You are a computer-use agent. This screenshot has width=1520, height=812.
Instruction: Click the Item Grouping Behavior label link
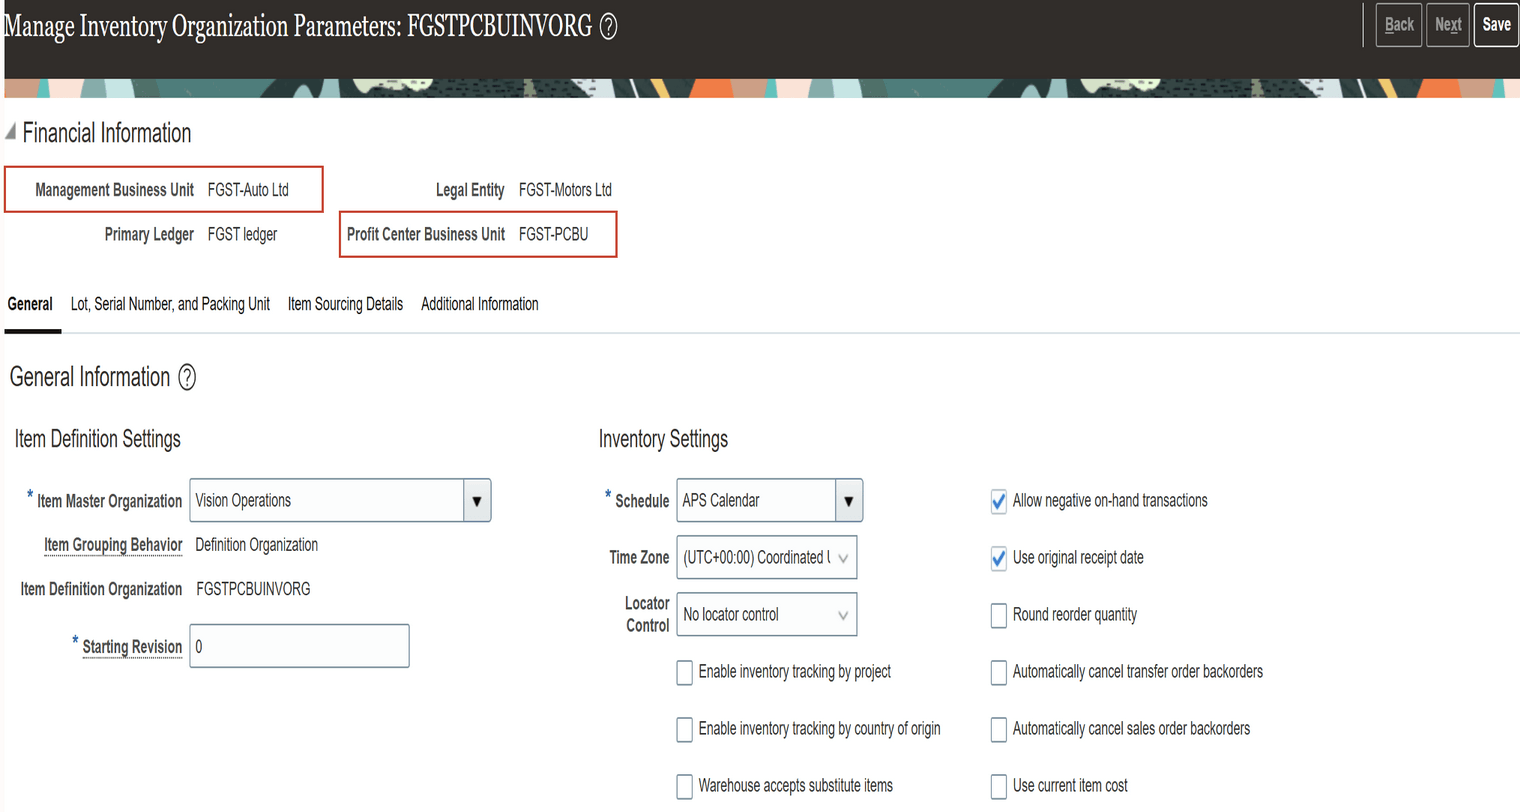coord(113,545)
